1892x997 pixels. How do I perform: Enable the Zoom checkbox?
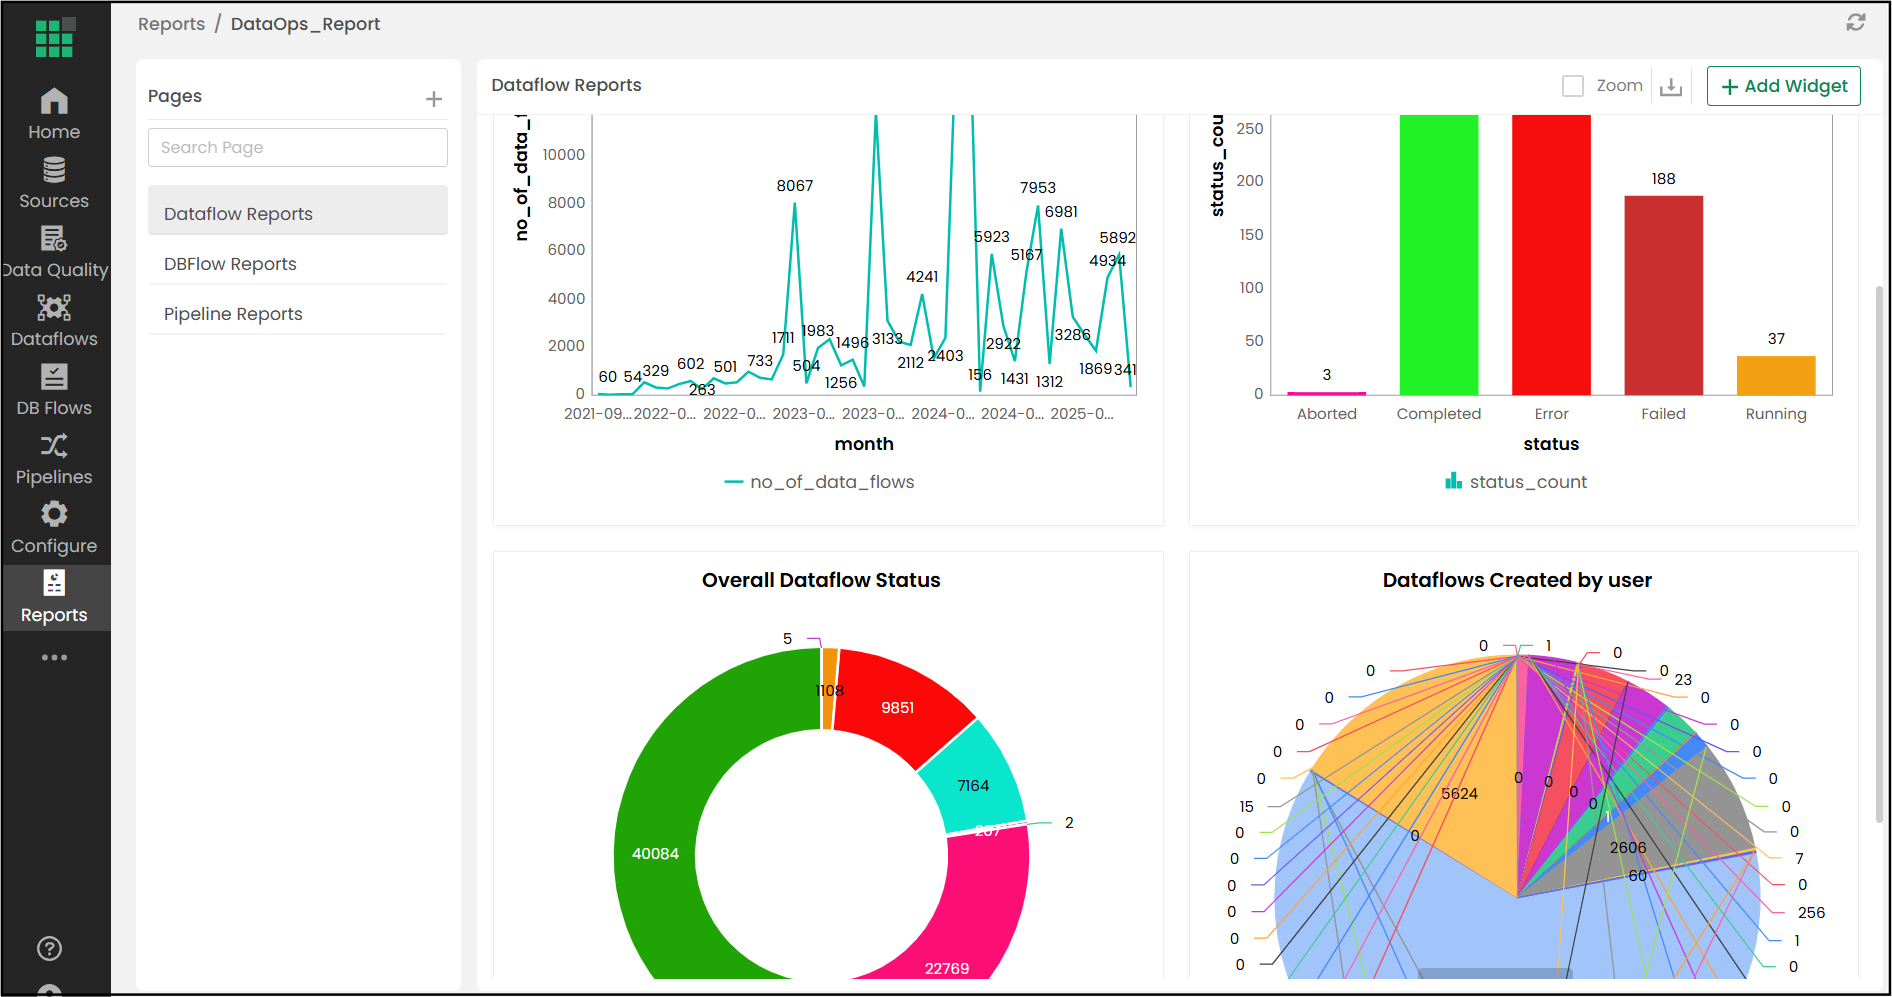tap(1573, 86)
